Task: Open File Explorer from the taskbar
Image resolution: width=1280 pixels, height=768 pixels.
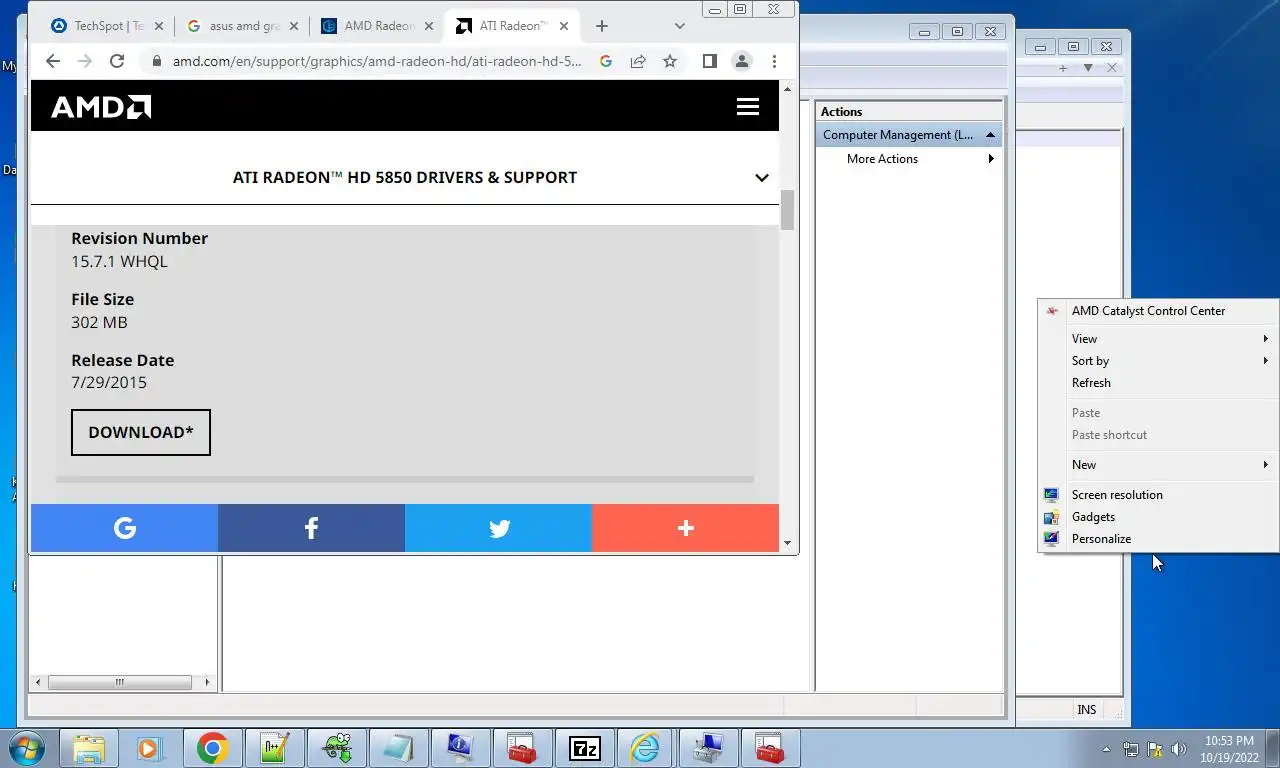Action: coord(89,748)
